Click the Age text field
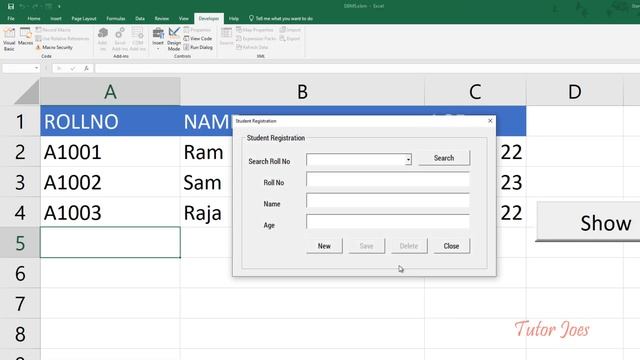This screenshot has width=640, height=360. click(388, 222)
